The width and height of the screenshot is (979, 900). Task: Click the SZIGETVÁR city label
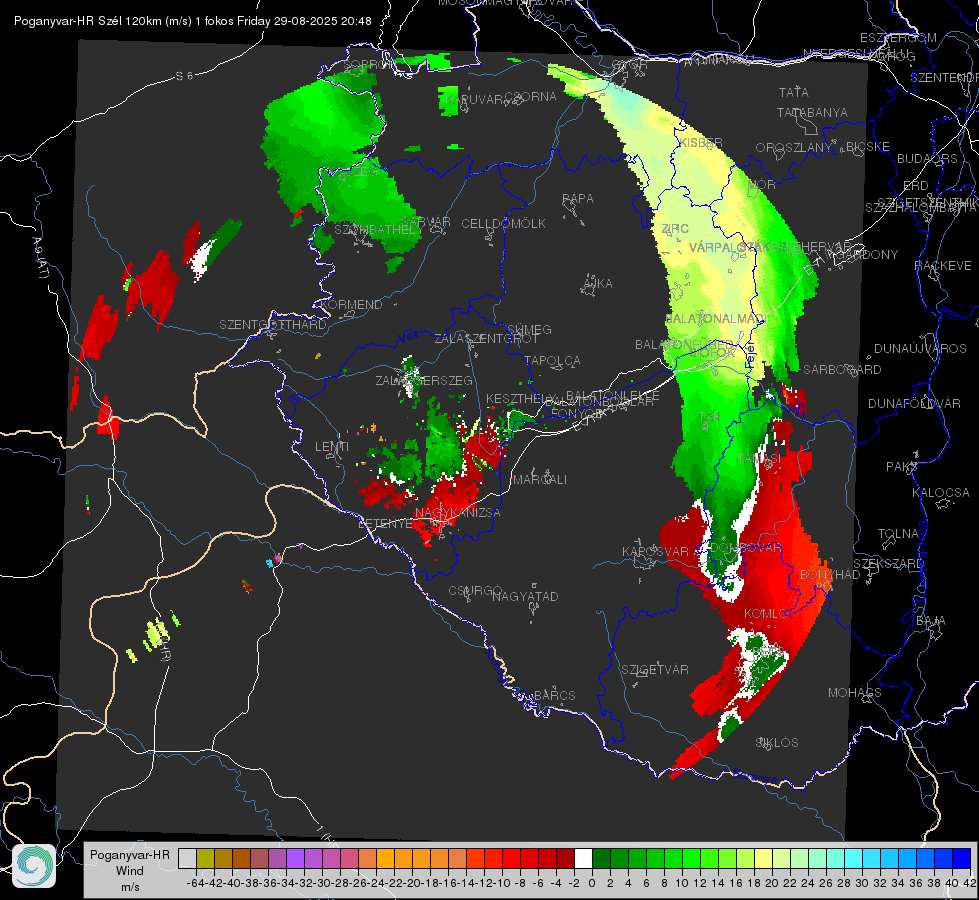[655, 670]
